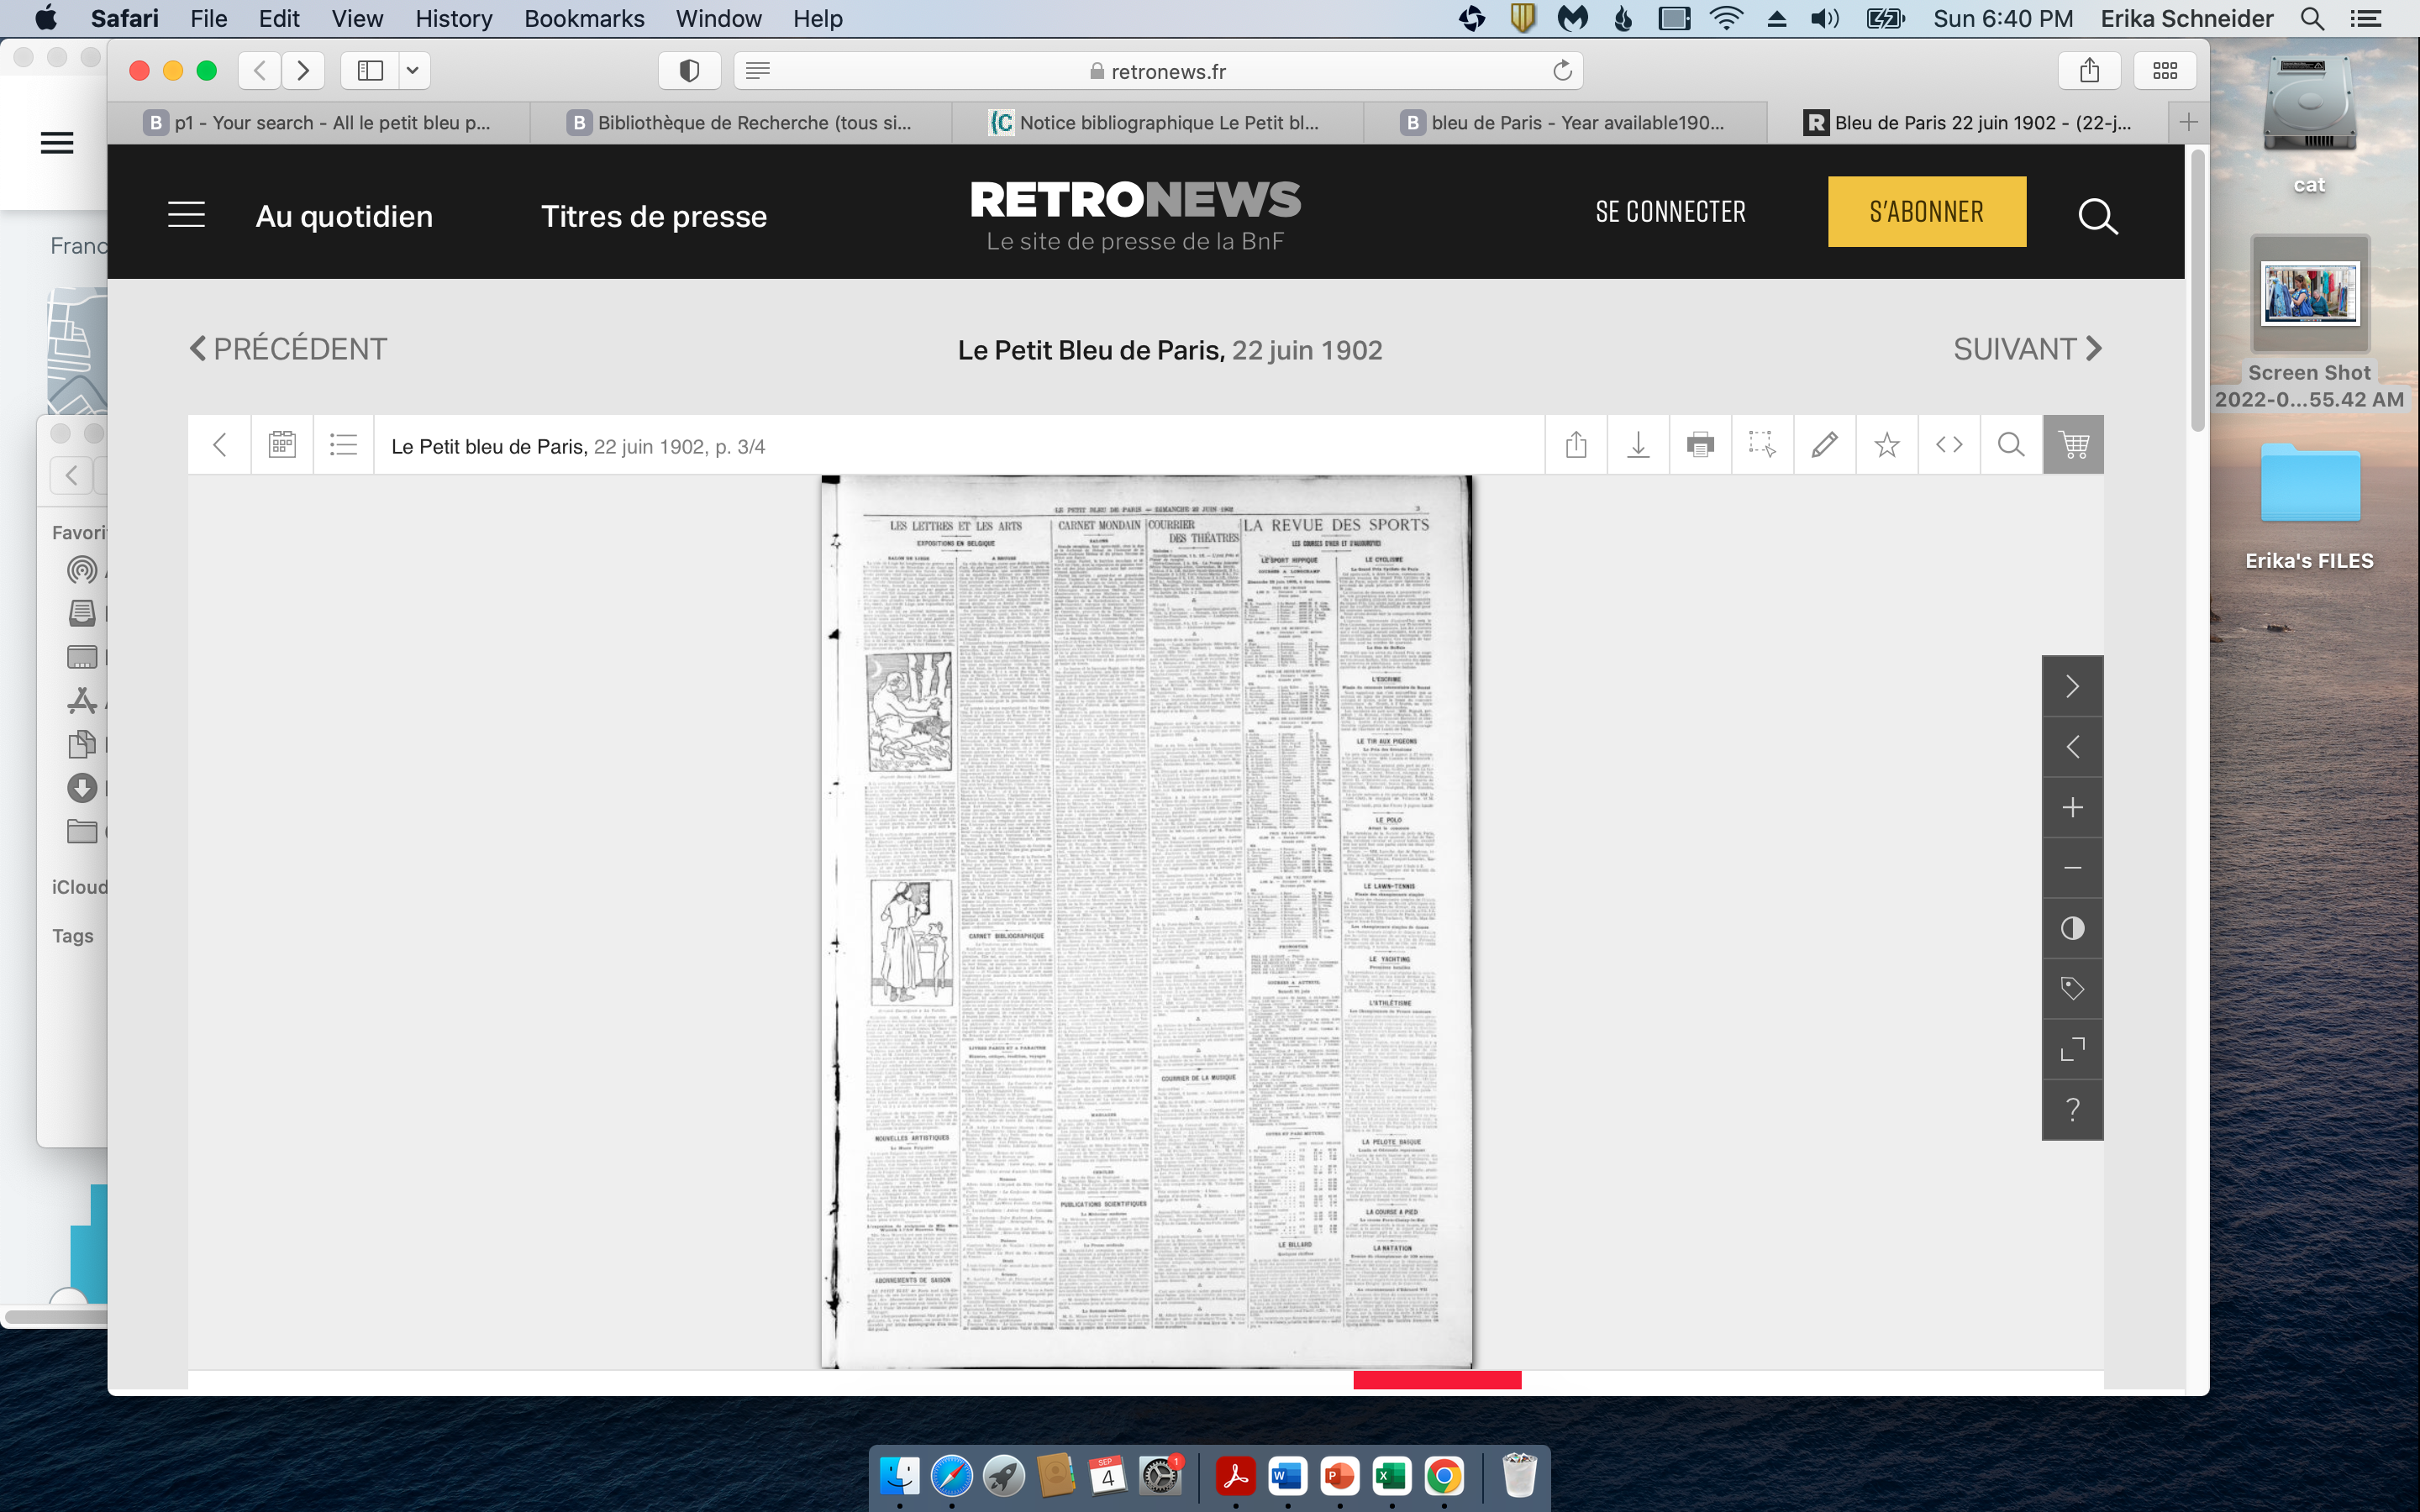
Task: Expand the sidebar dropdown arrow in Safari
Action: [413, 71]
